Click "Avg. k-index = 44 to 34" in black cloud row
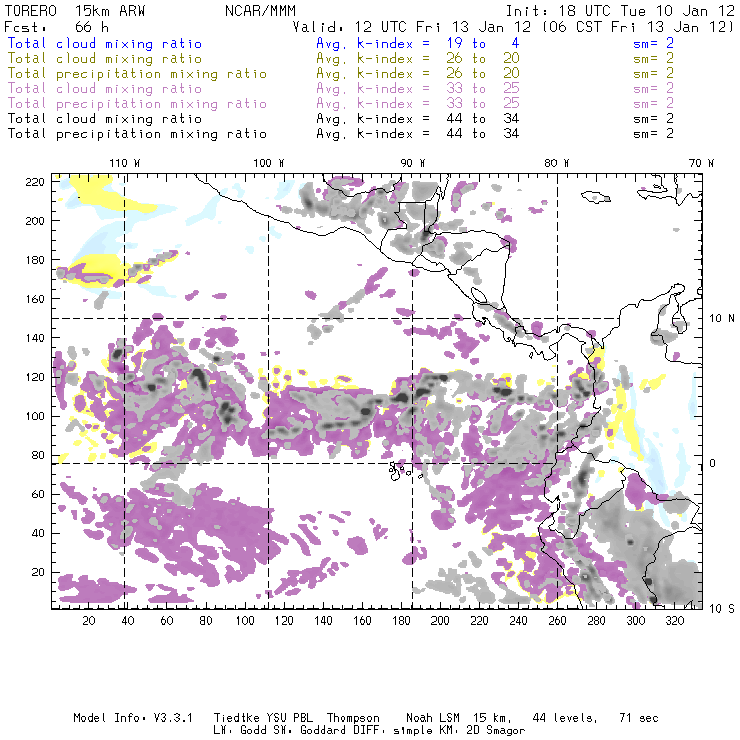 pyautogui.click(x=418, y=118)
